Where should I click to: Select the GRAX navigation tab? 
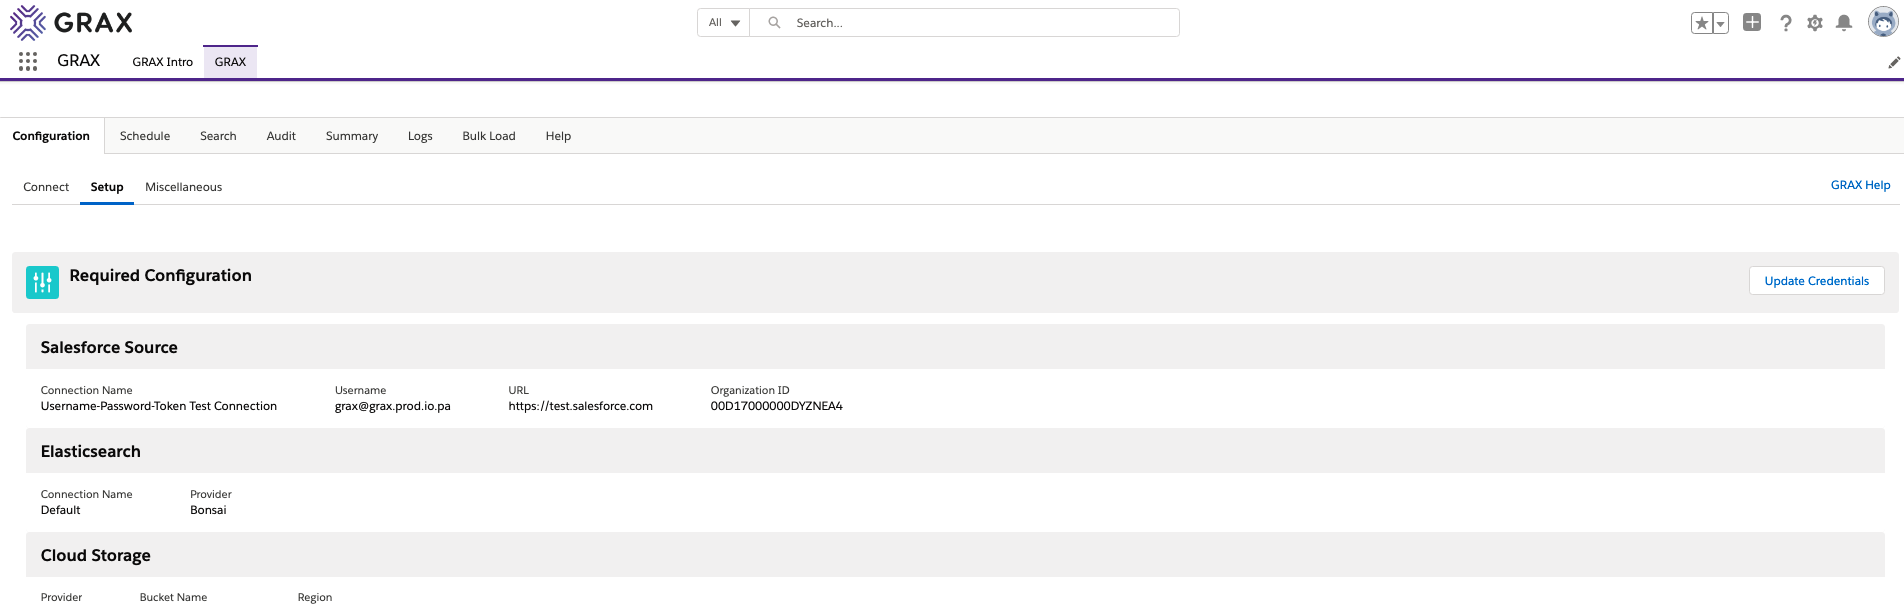click(x=230, y=62)
